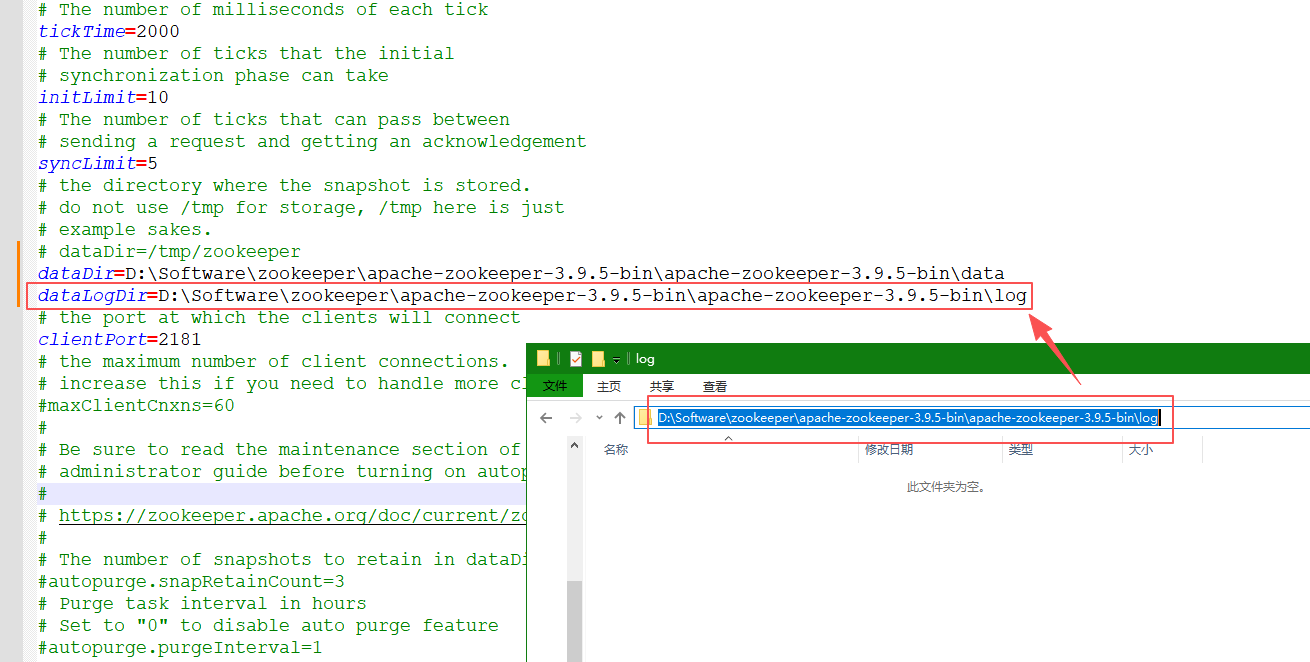
Task: Open the Customize Quick Access Toolbar dropdown
Action: 617,359
